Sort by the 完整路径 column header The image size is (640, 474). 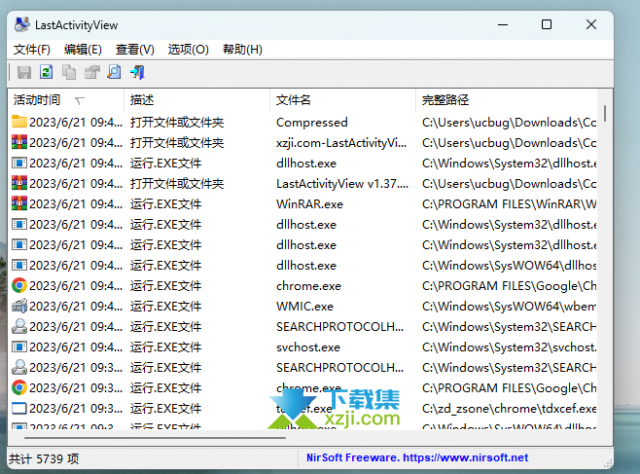click(507, 100)
